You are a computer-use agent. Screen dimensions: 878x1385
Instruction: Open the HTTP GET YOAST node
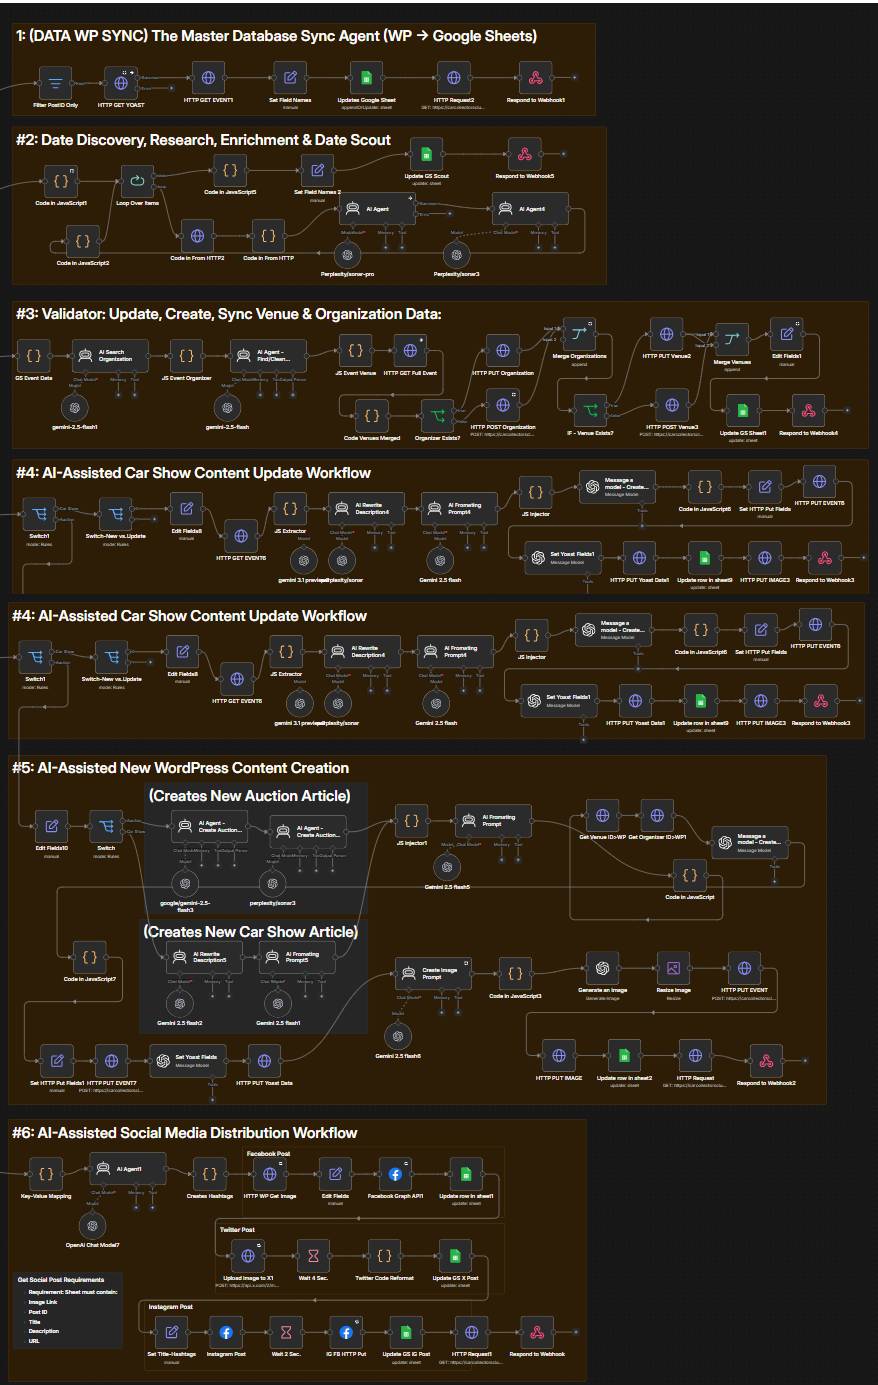(x=121, y=82)
